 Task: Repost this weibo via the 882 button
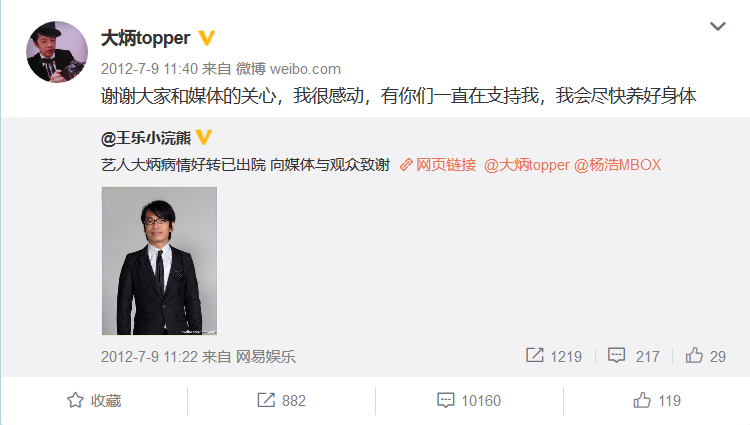(282, 400)
